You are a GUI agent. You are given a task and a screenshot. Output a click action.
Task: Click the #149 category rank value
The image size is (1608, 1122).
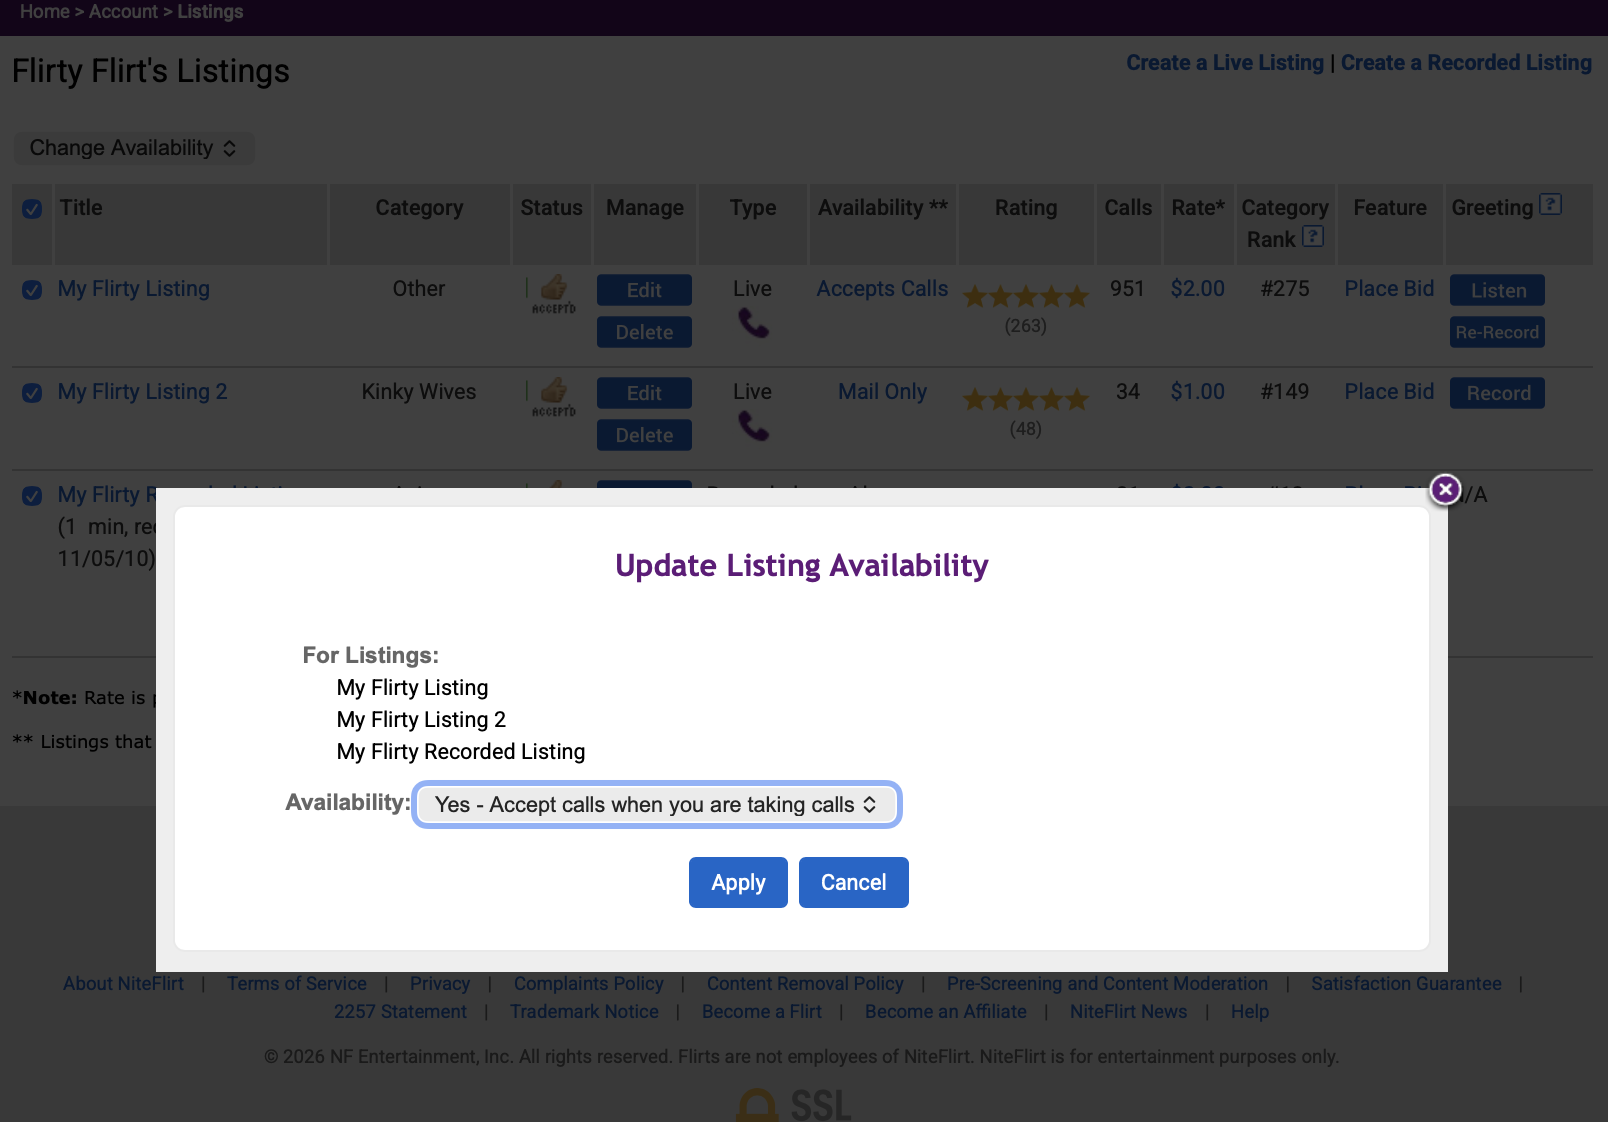[1285, 392]
